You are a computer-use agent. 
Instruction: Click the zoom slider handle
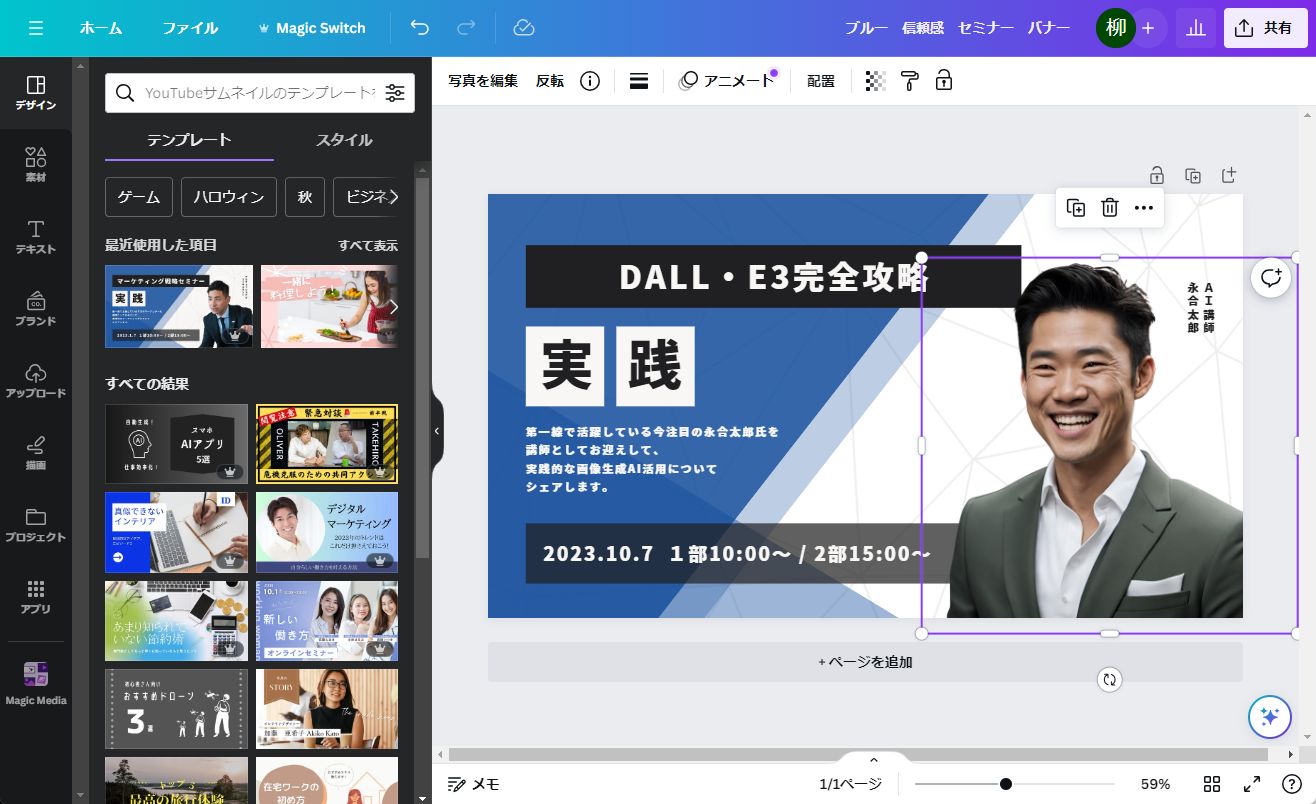(x=1006, y=784)
